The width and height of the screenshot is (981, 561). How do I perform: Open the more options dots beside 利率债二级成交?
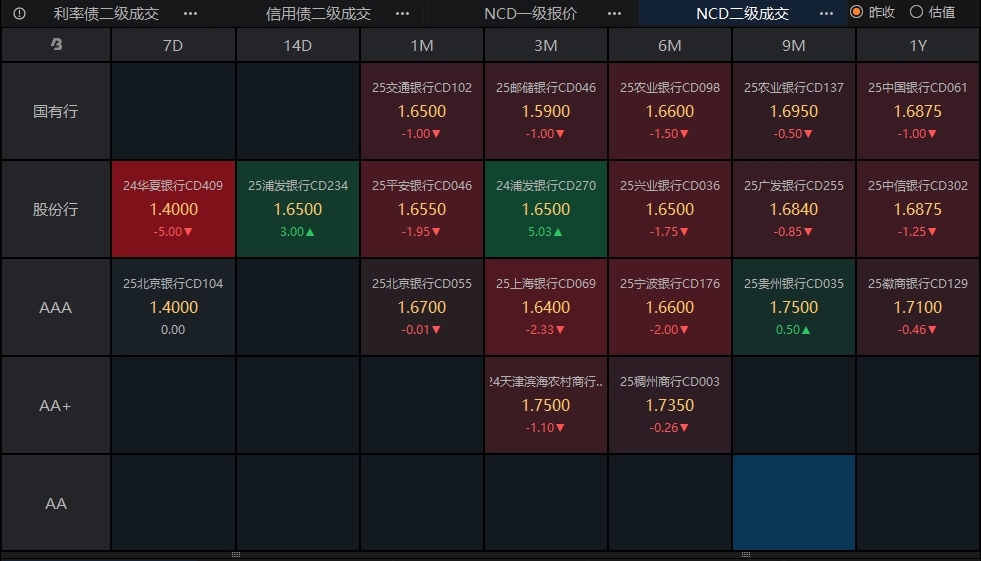(190, 13)
